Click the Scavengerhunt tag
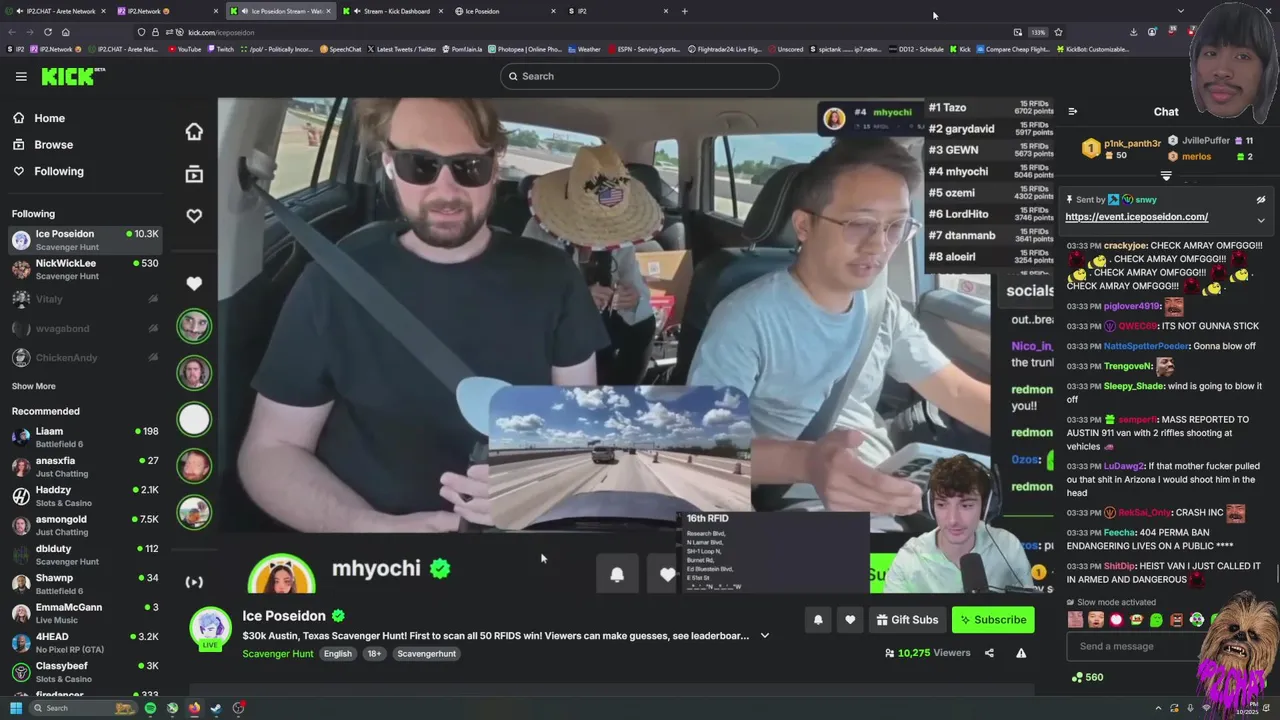This screenshot has height=720, width=1280. coord(426,654)
